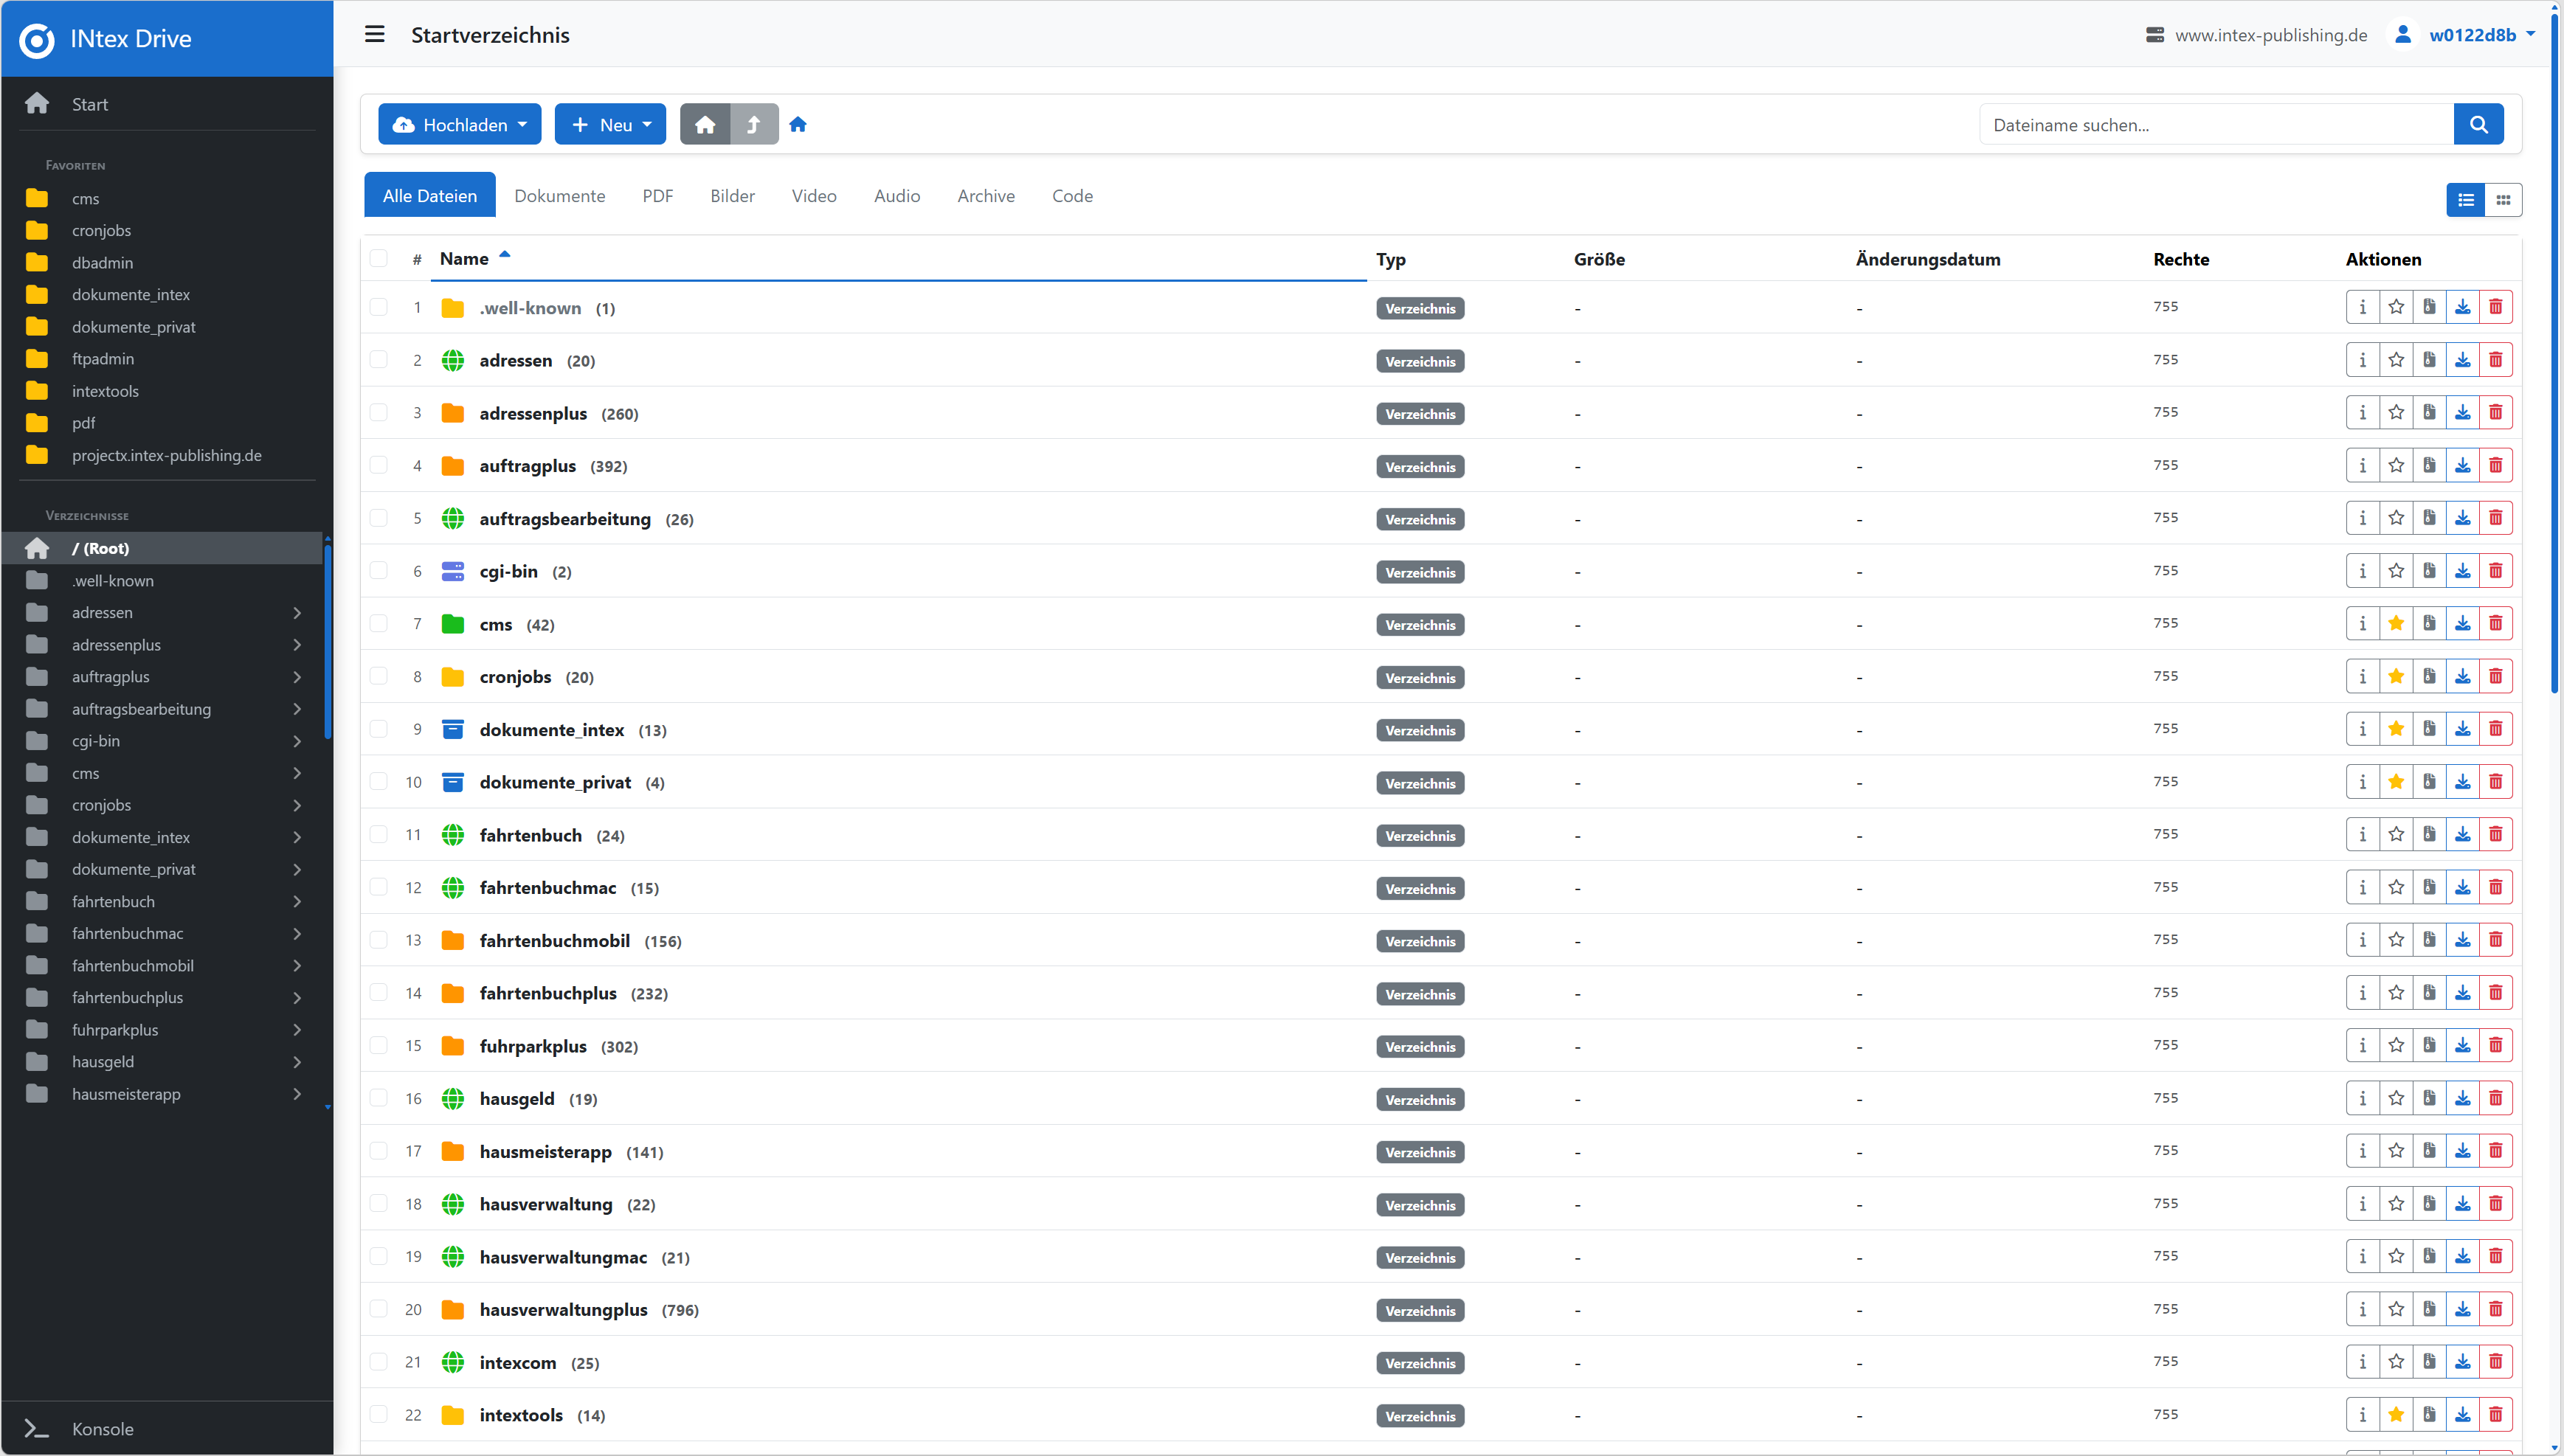Click the search magnifier button
This screenshot has width=2564, height=1456.
click(2478, 125)
